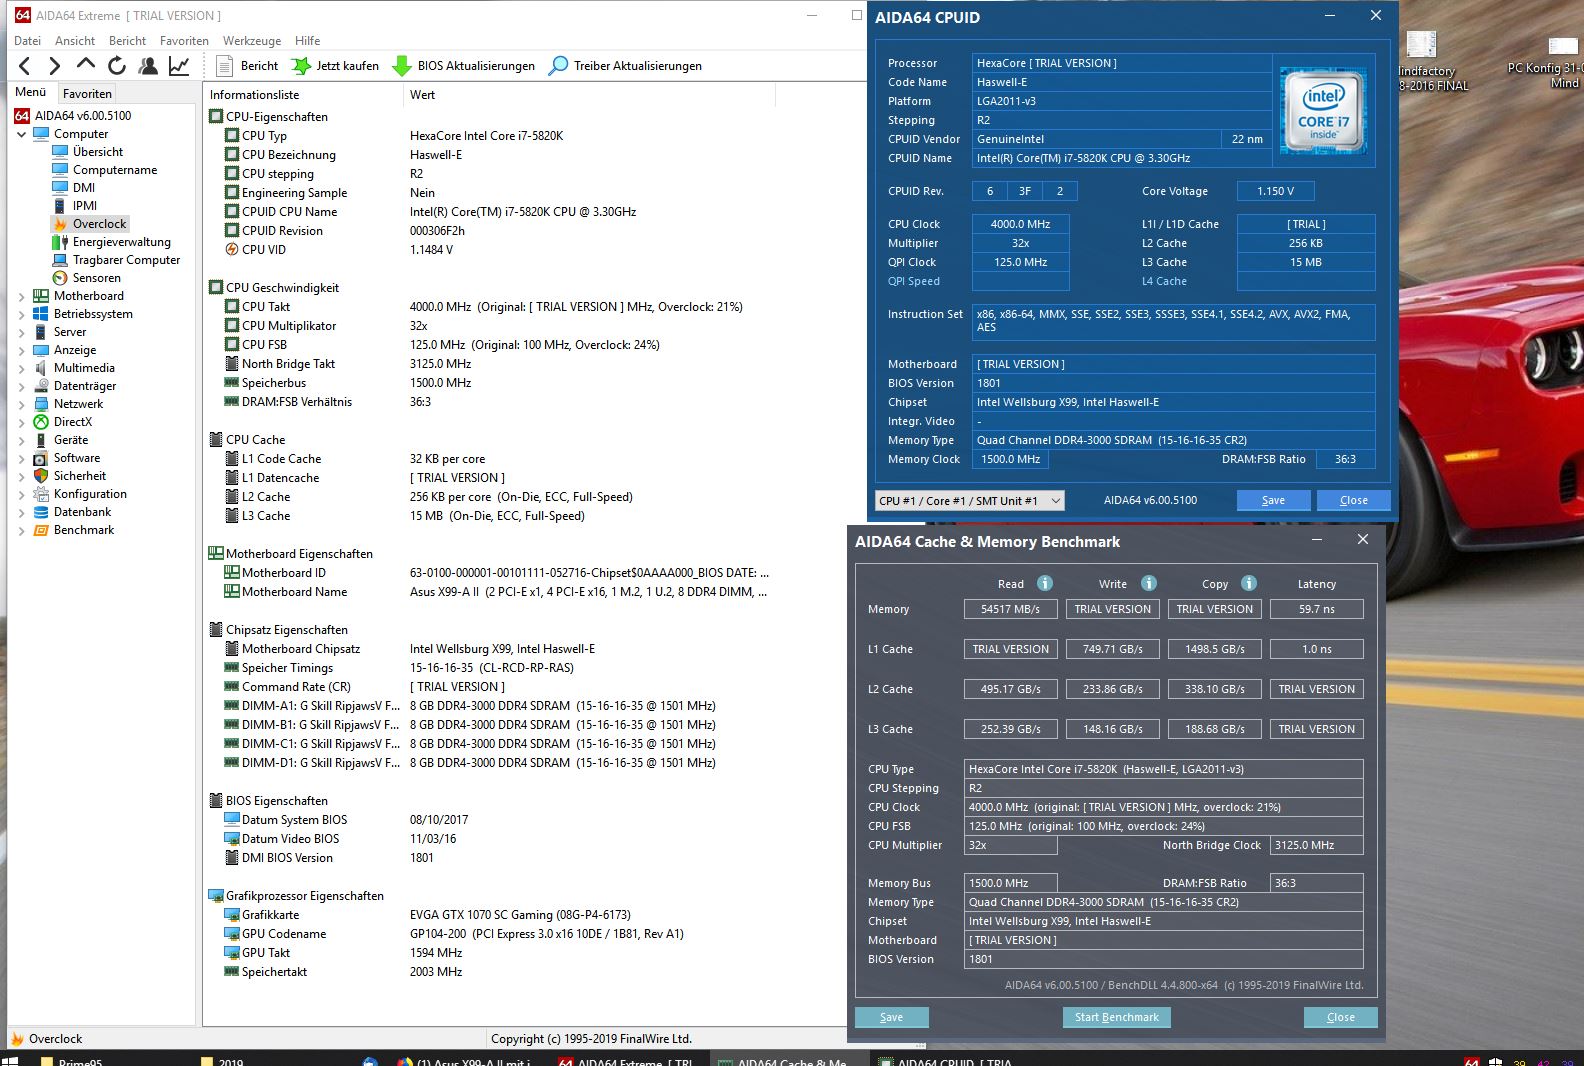This screenshot has height=1066, width=1584.
Task: Expand the Datenträger tree node
Action: click(x=21, y=386)
